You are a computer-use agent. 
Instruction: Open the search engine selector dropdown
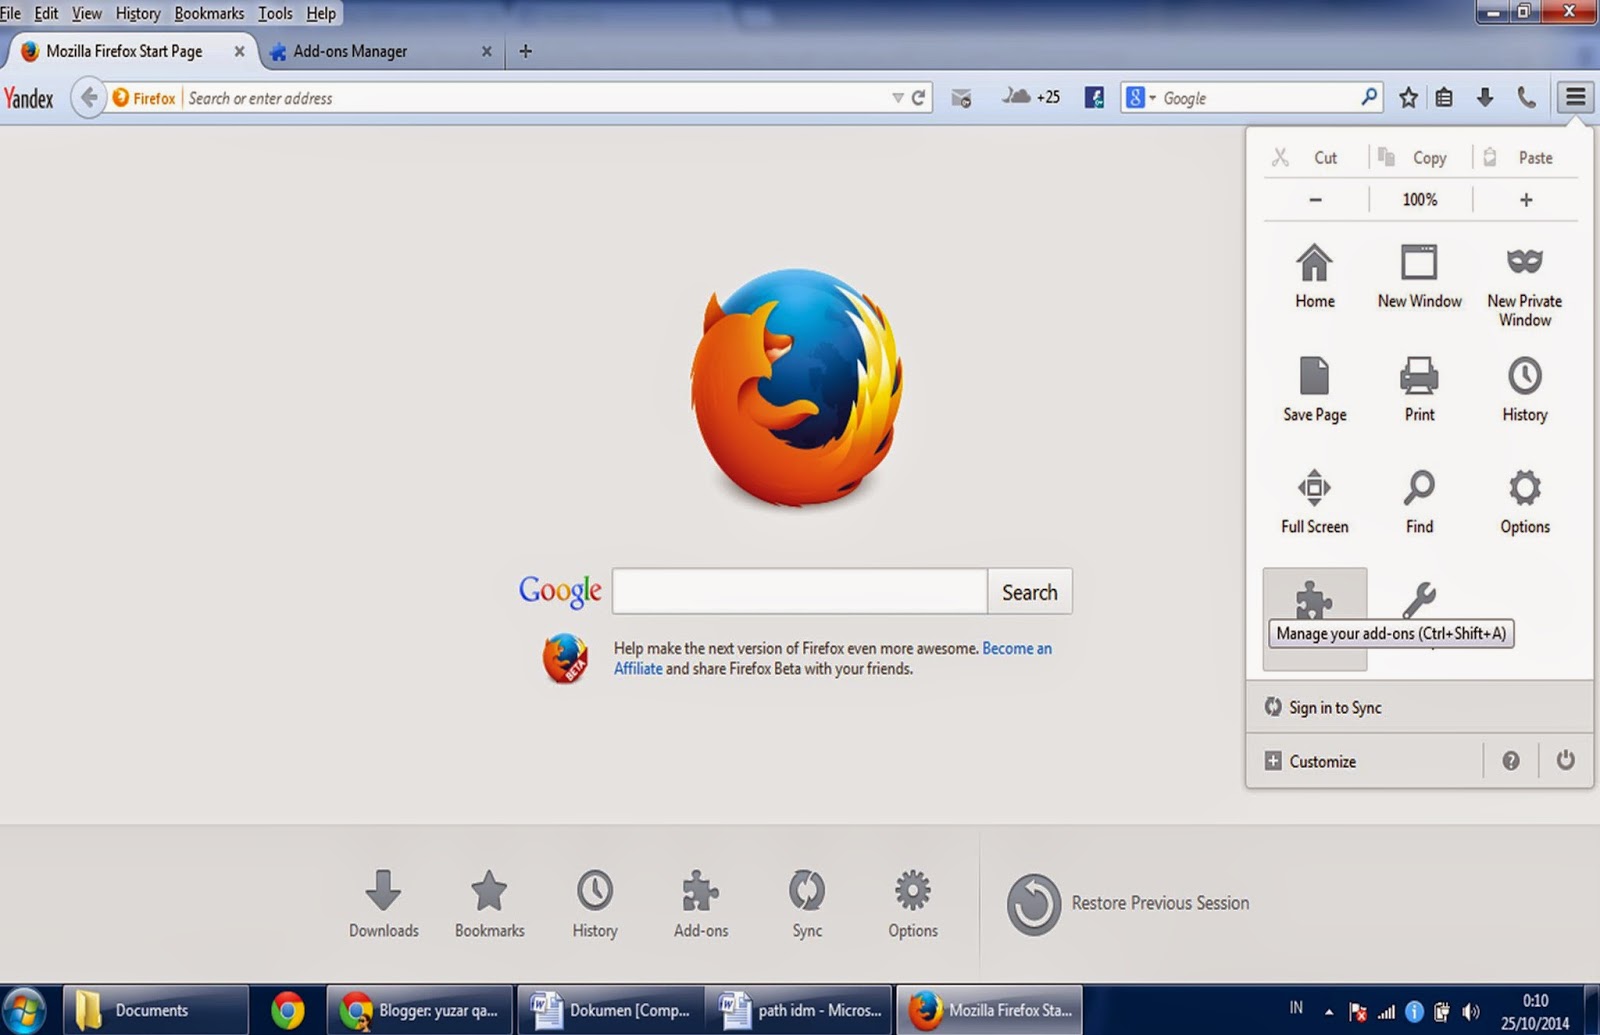click(x=1141, y=97)
